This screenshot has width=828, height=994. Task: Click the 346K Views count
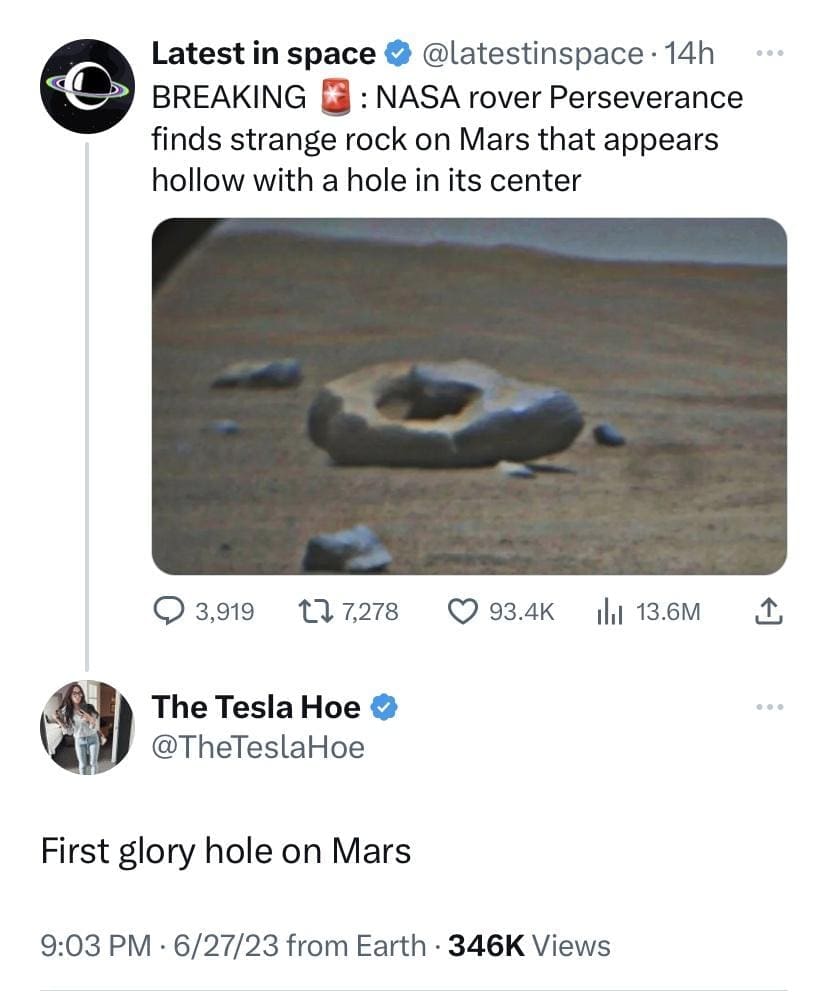[x=529, y=945]
